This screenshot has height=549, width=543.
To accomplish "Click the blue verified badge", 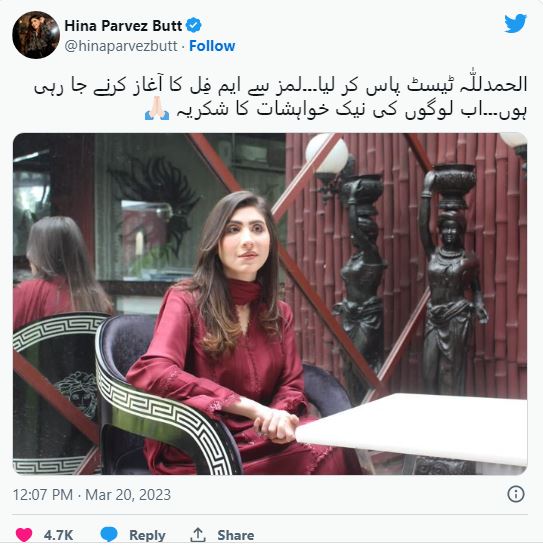I will [x=194, y=26].
